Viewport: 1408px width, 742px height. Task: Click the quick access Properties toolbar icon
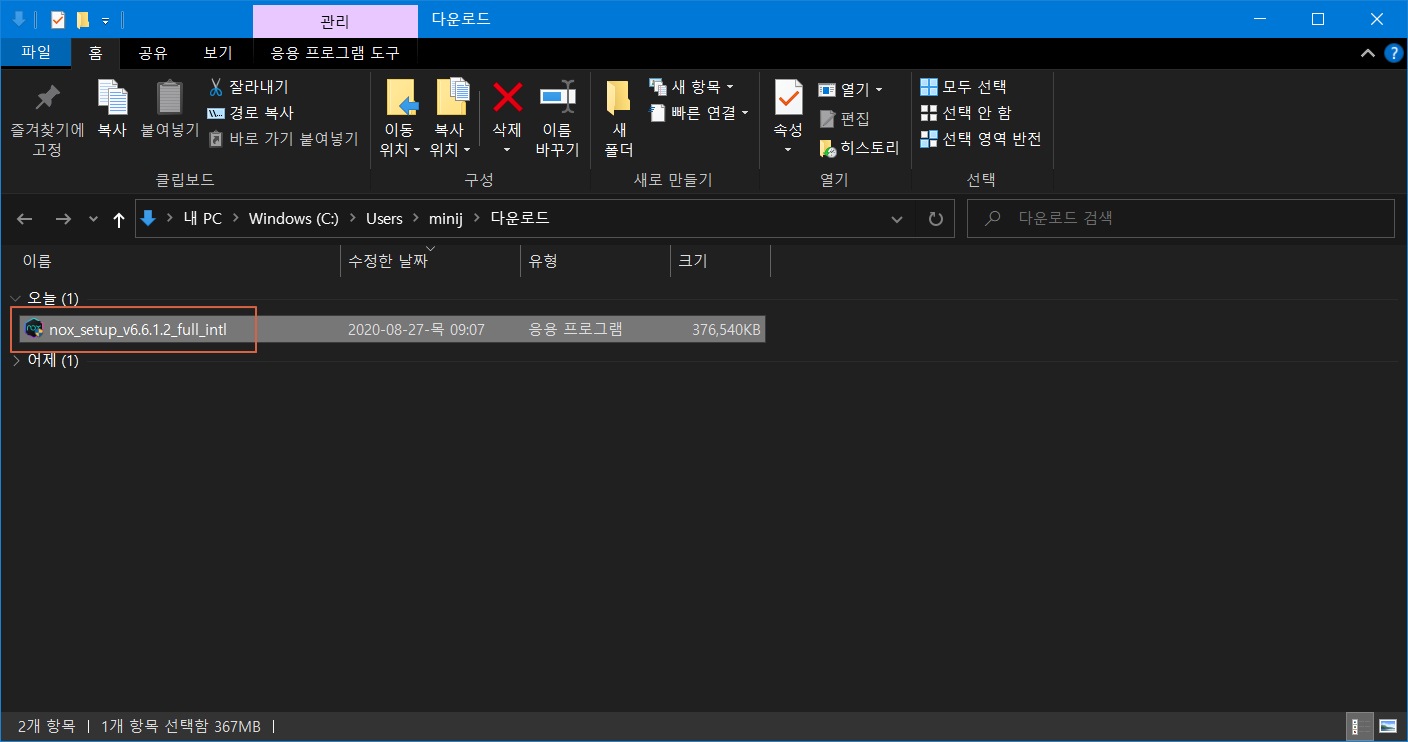click(x=58, y=19)
